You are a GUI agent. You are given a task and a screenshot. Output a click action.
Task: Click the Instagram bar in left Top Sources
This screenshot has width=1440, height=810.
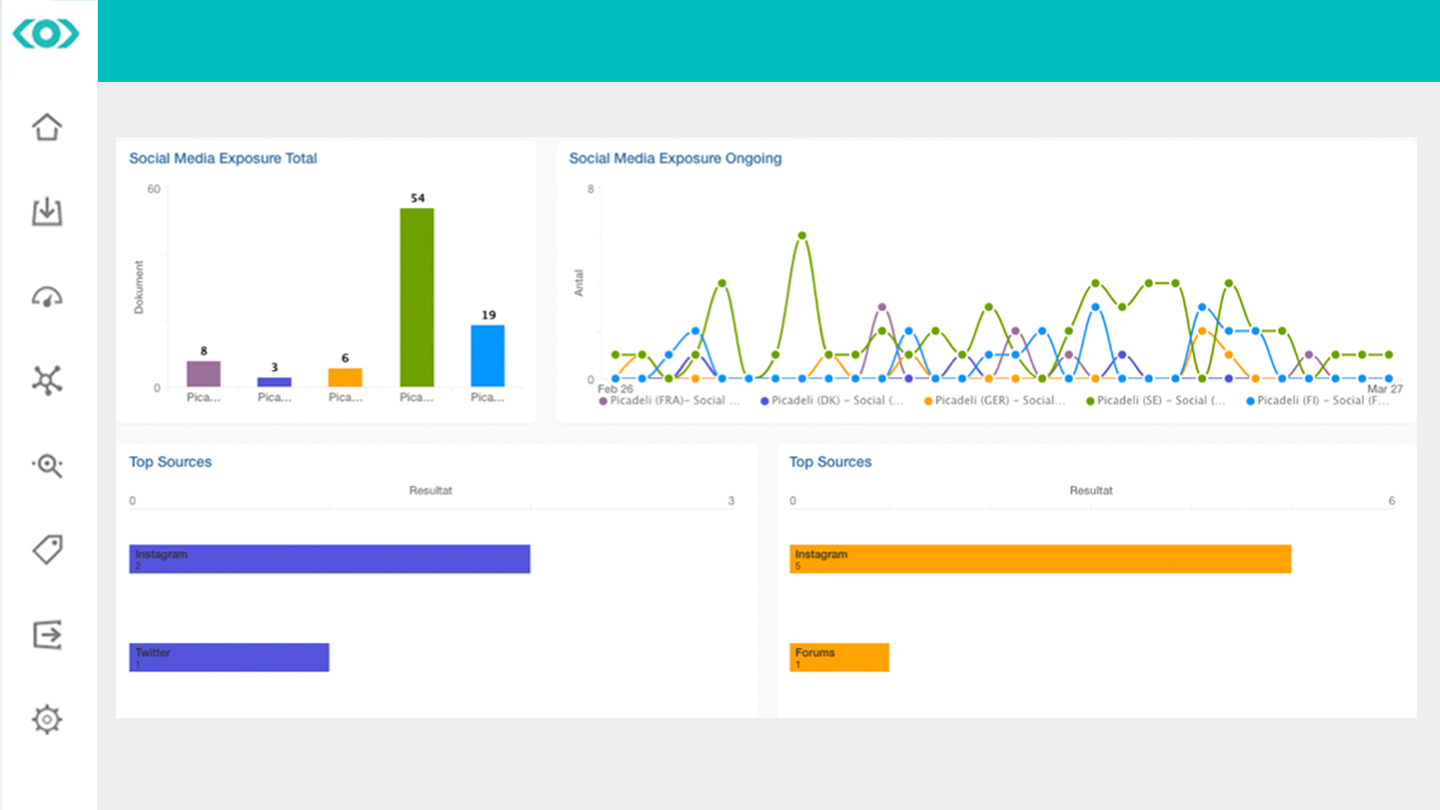[x=328, y=558]
